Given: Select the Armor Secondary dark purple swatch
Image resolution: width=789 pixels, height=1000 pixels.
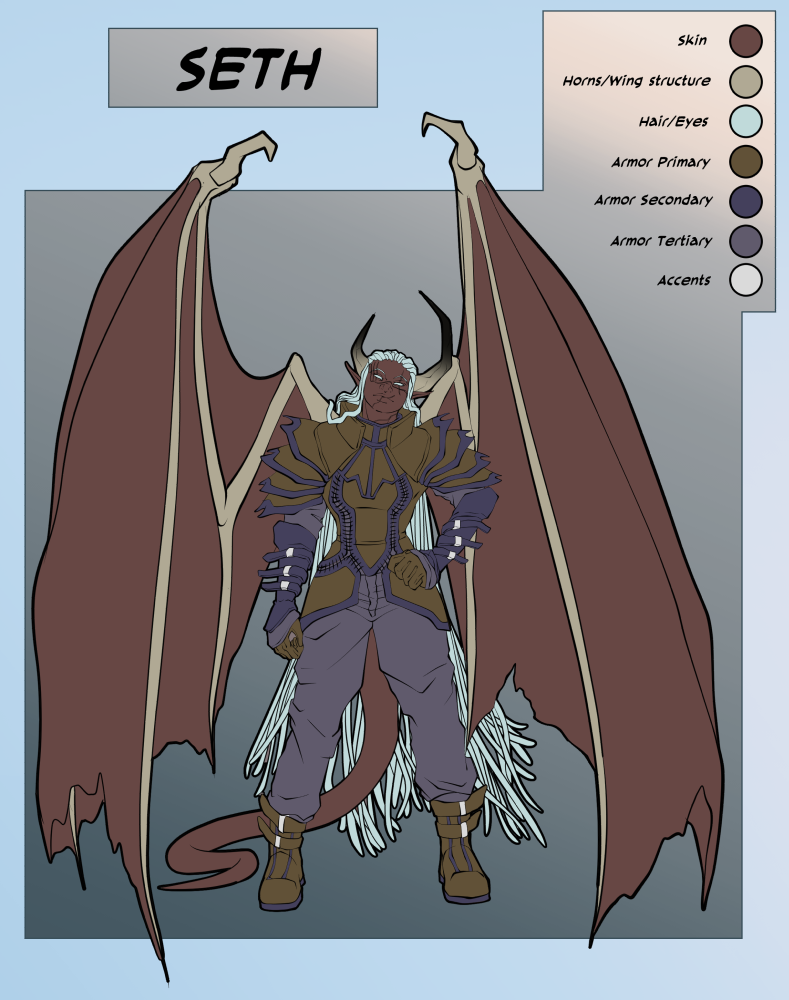Looking at the screenshot, I should (x=745, y=201).
